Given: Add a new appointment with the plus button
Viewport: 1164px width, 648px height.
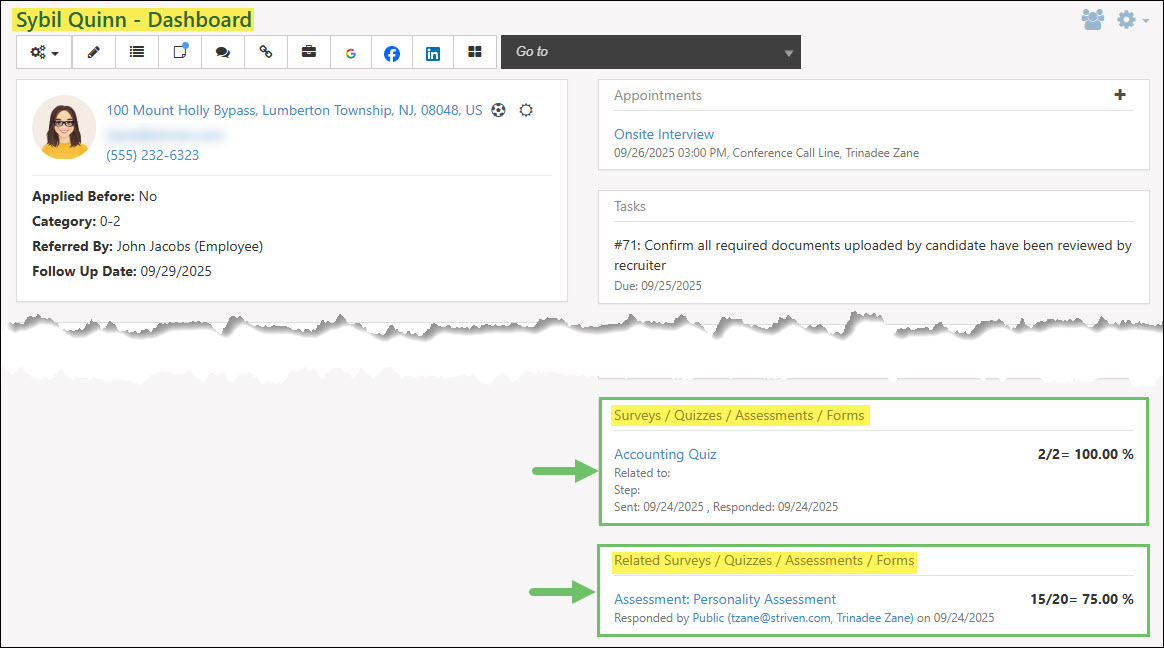Looking at the screenshot, I should click(x=1120, y=95).
